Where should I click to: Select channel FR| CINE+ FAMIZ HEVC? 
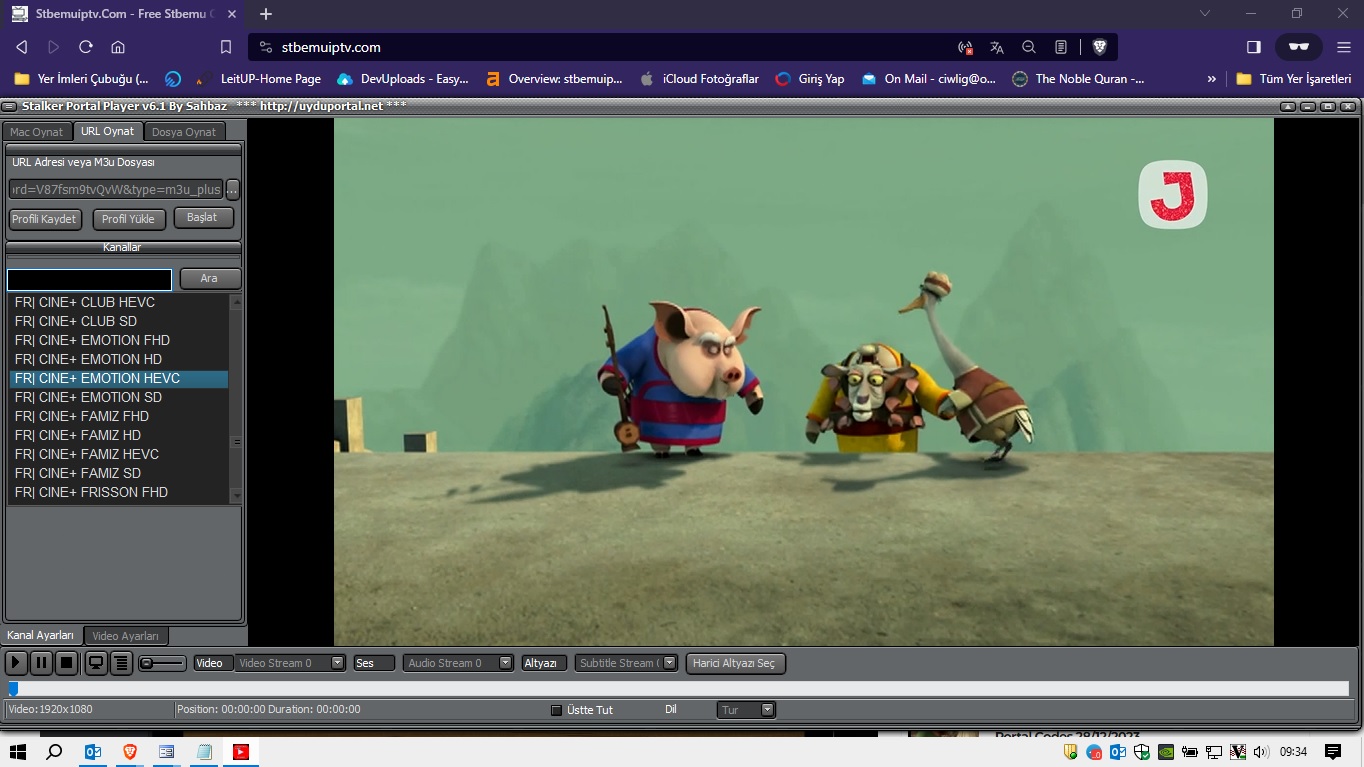[119, 454]
